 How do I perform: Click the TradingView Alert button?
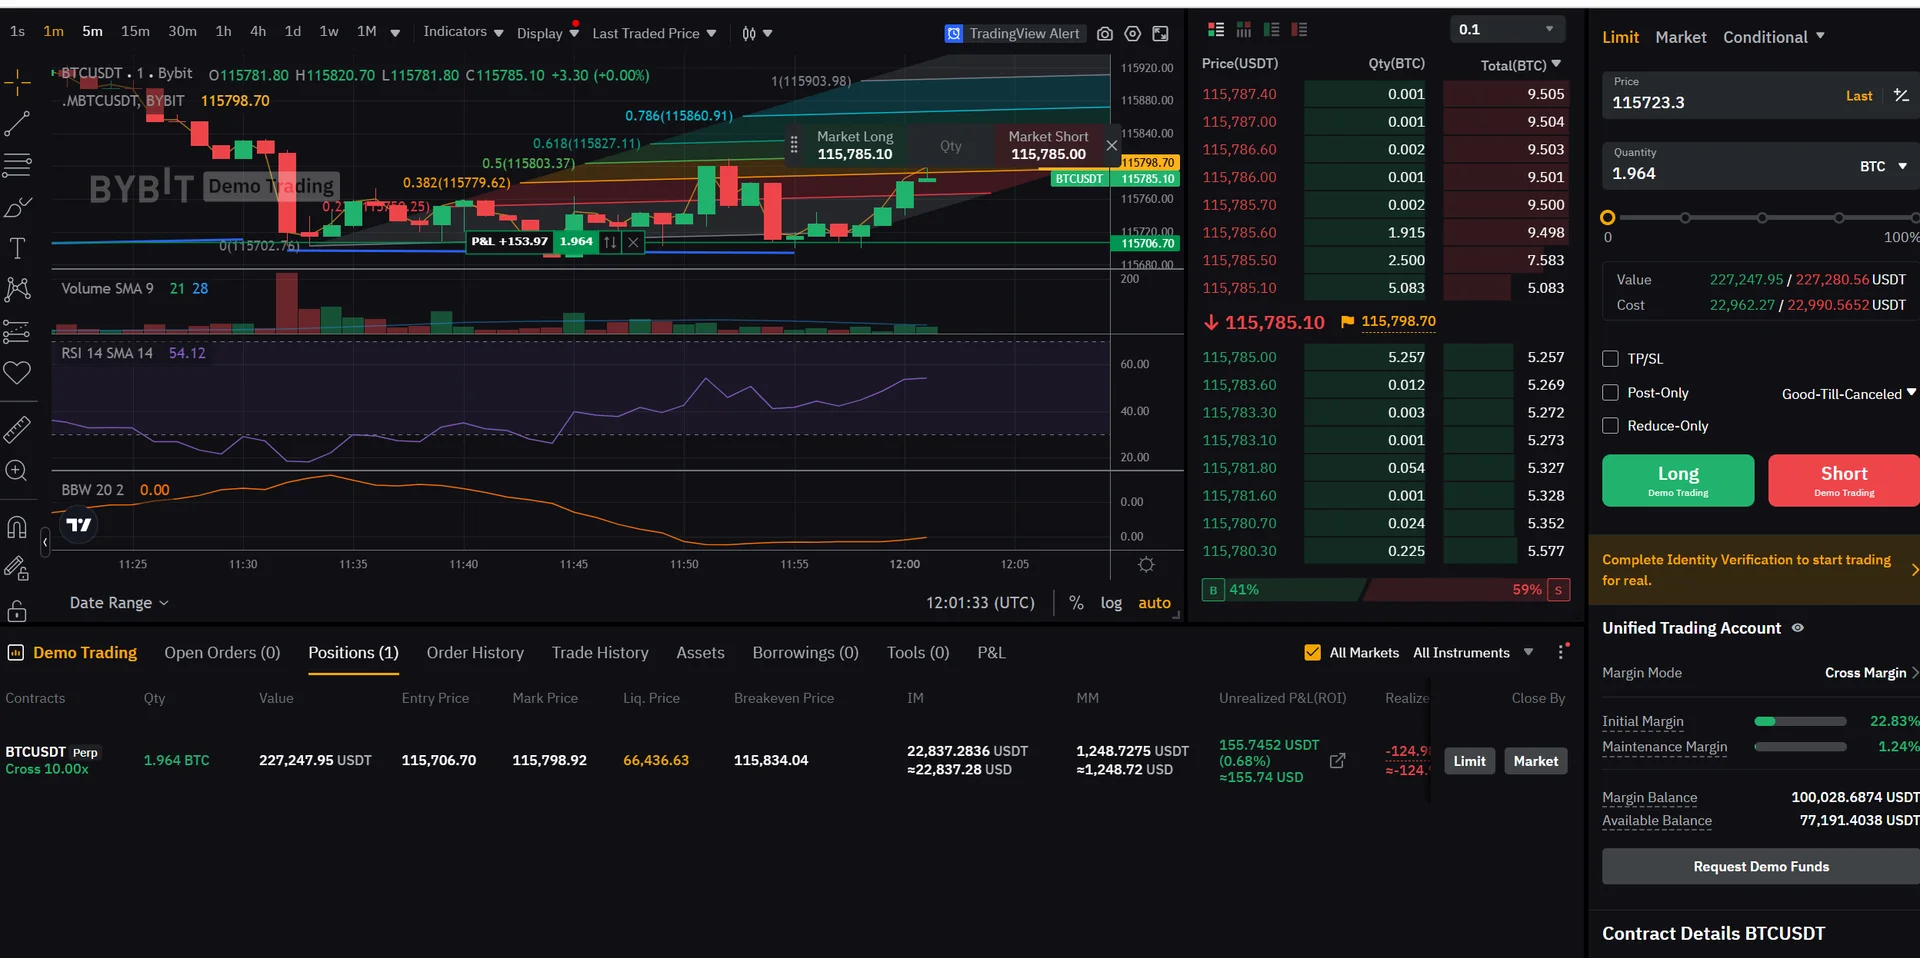pos(1013,34)
